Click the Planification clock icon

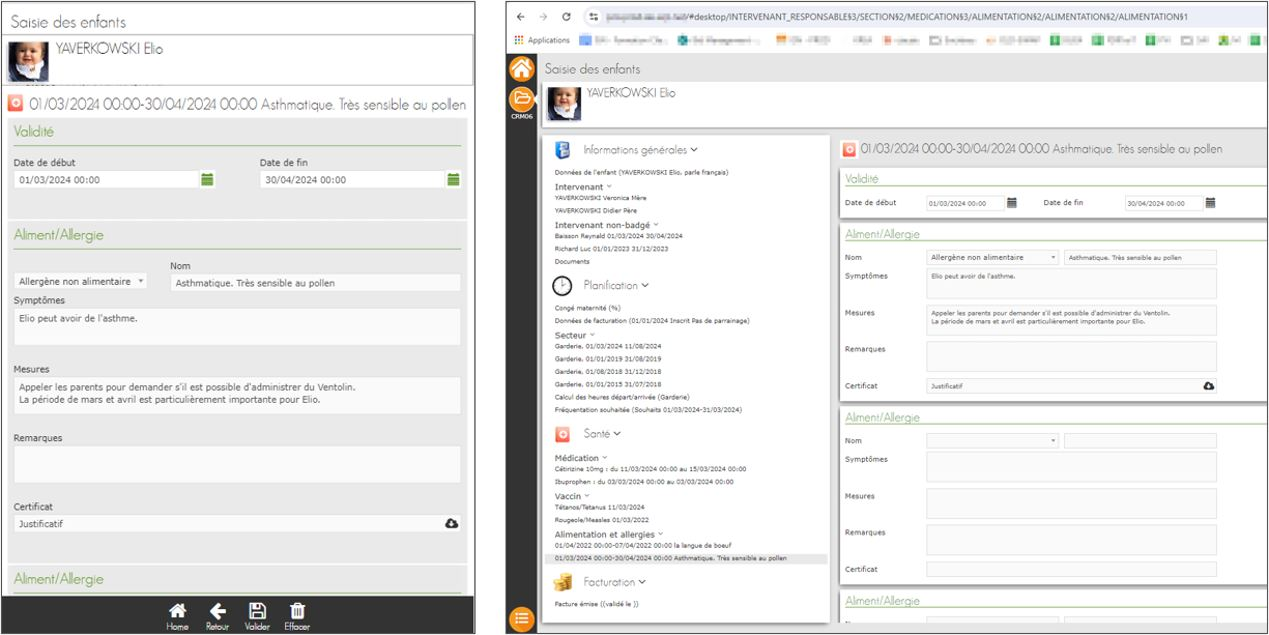click(562, 286)
